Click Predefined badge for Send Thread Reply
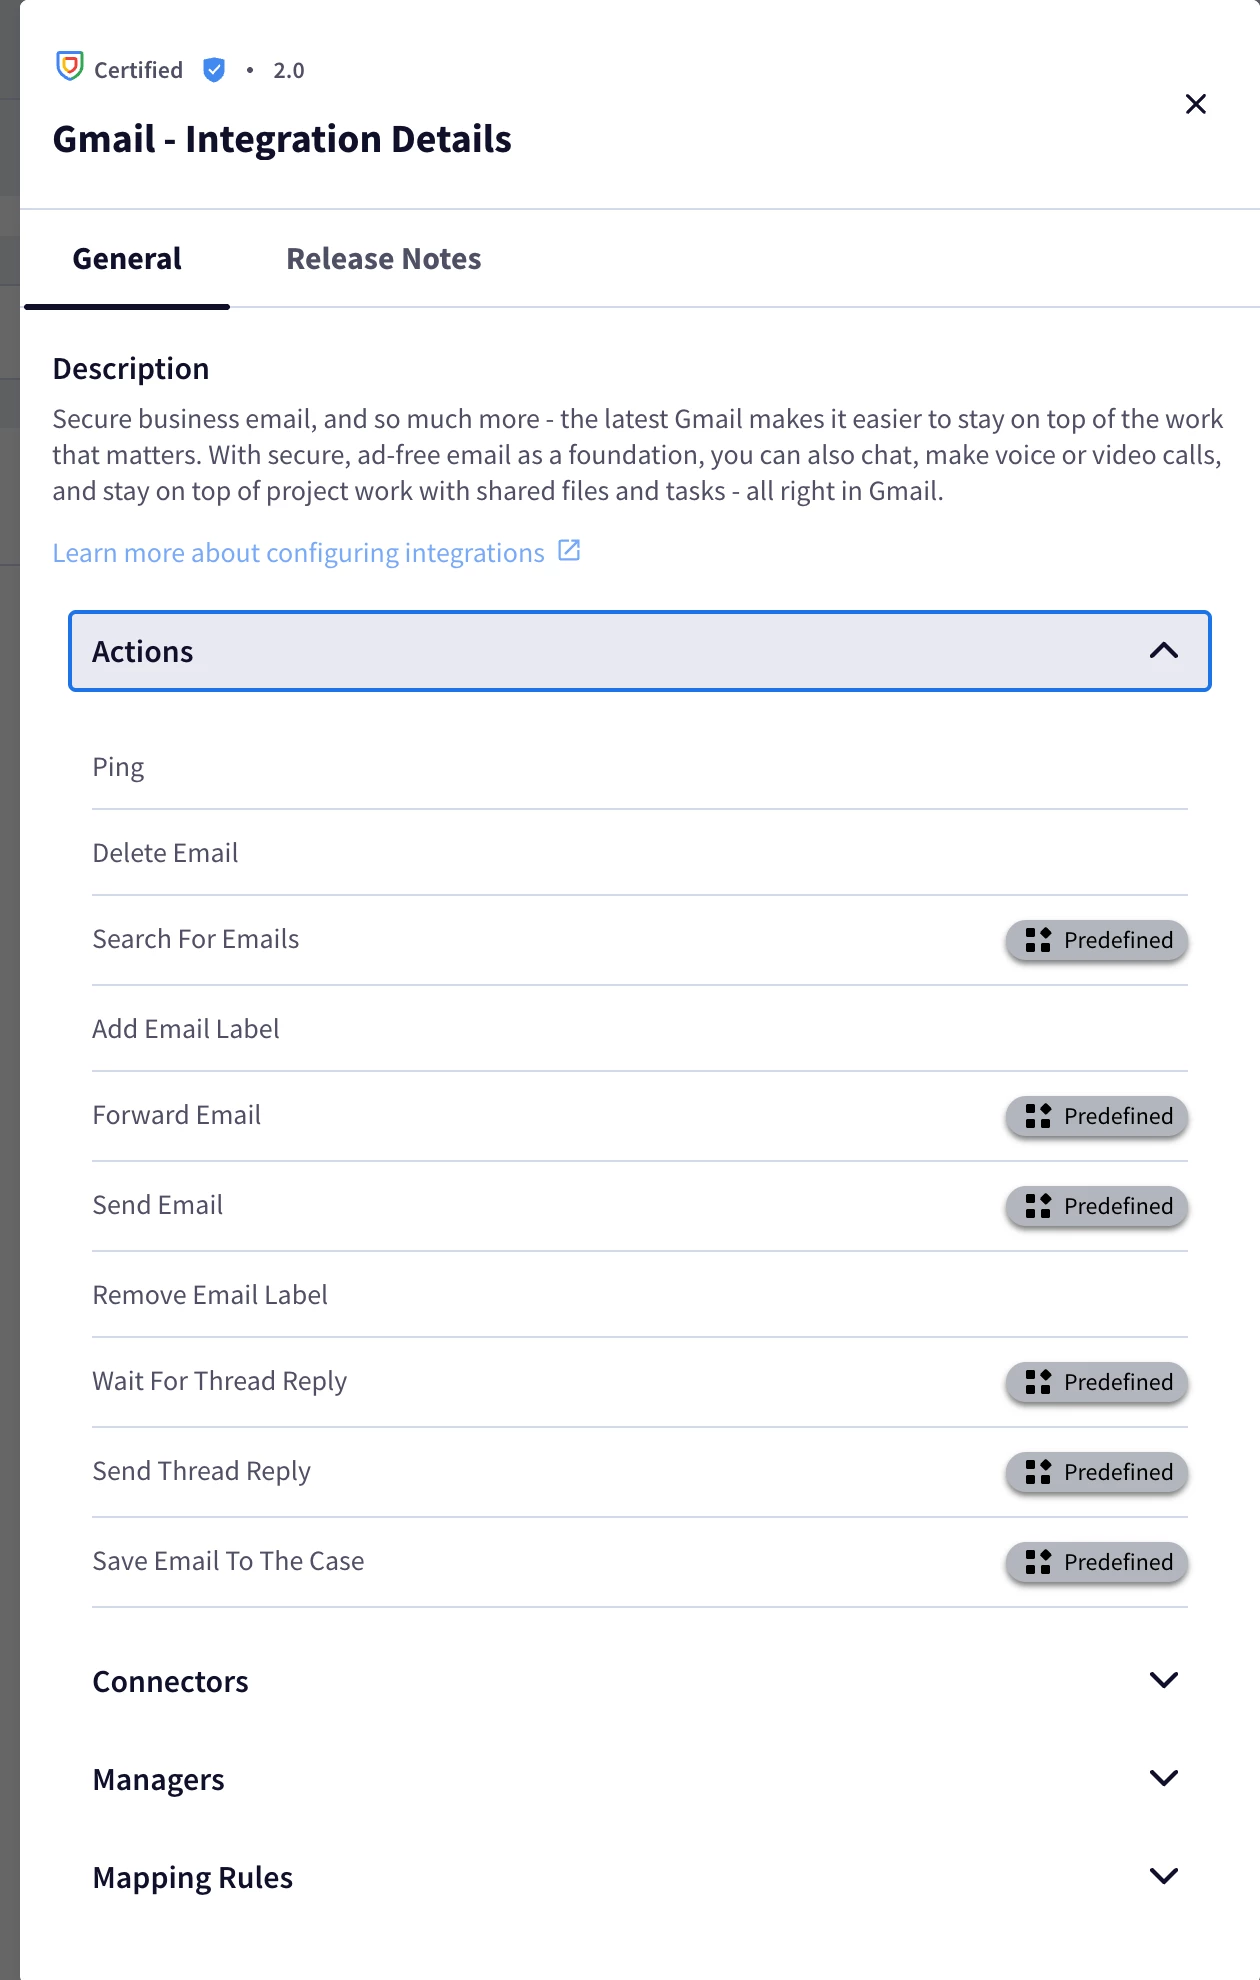 pos(1096,1472)
